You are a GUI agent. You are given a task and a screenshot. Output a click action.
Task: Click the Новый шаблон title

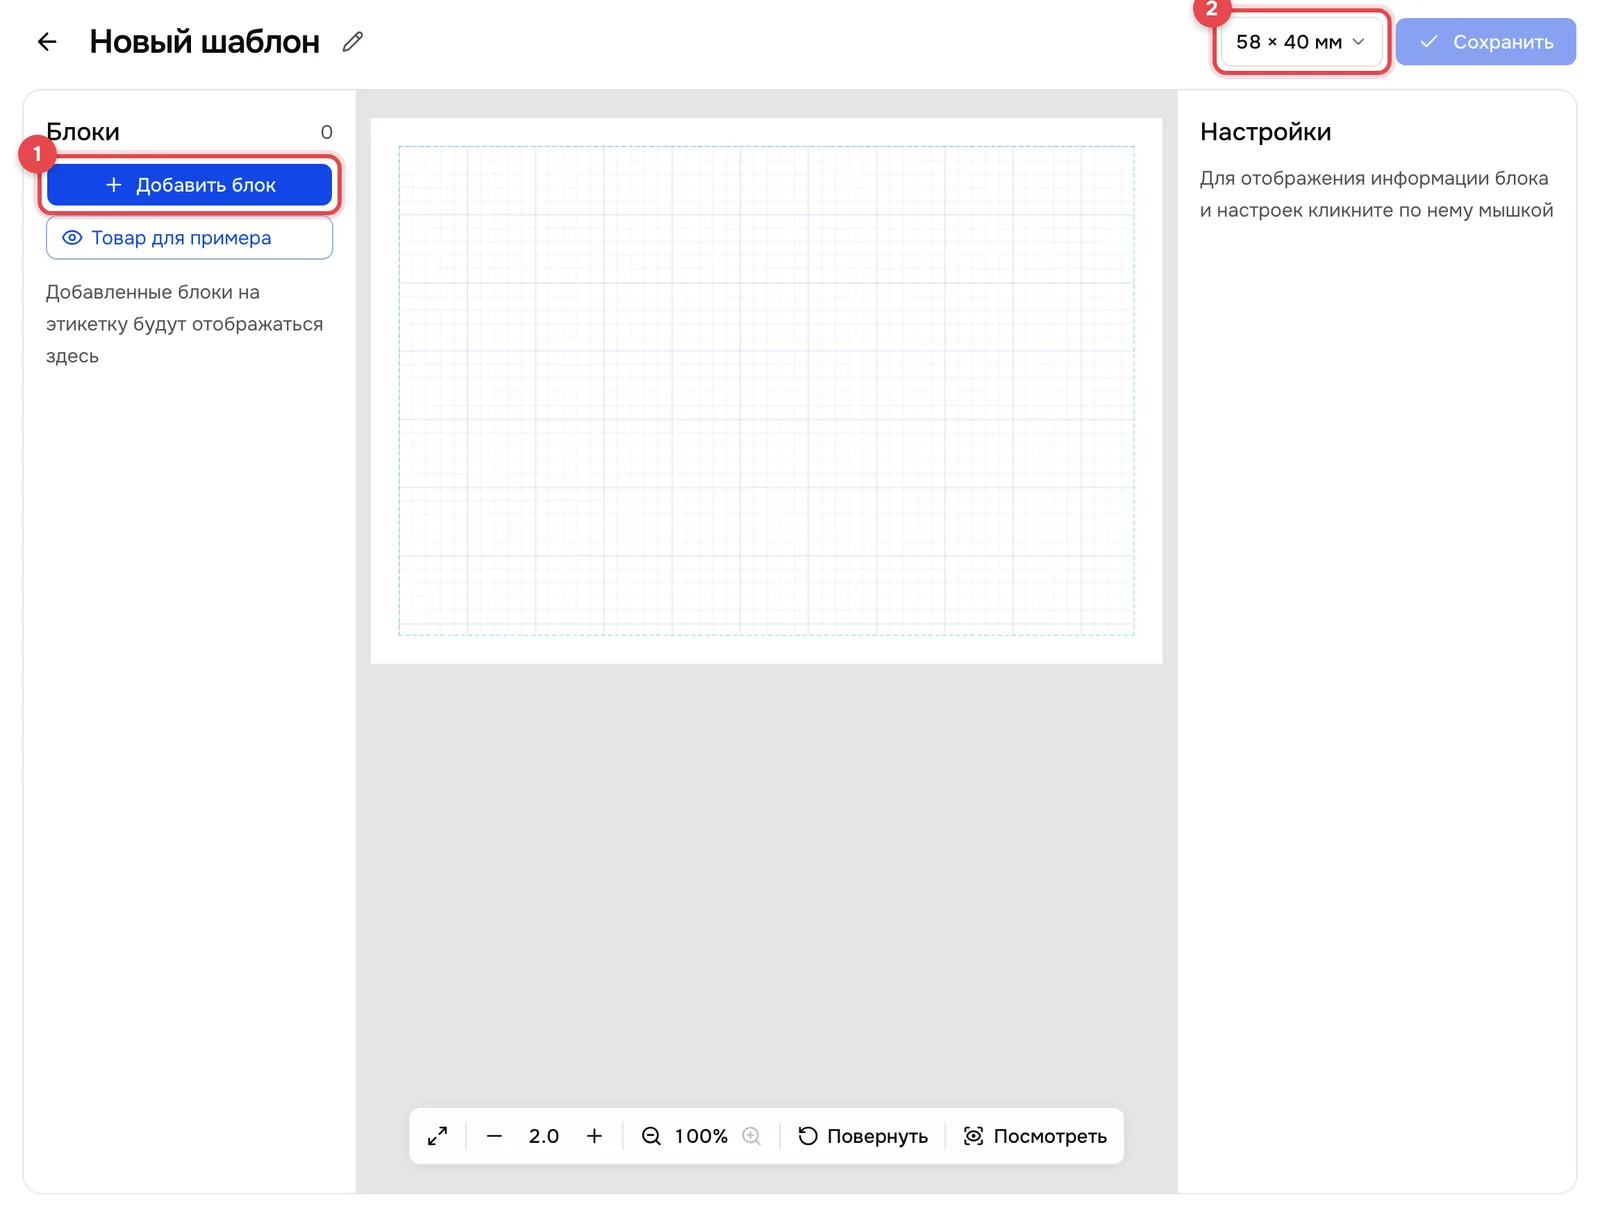[205, 42]
